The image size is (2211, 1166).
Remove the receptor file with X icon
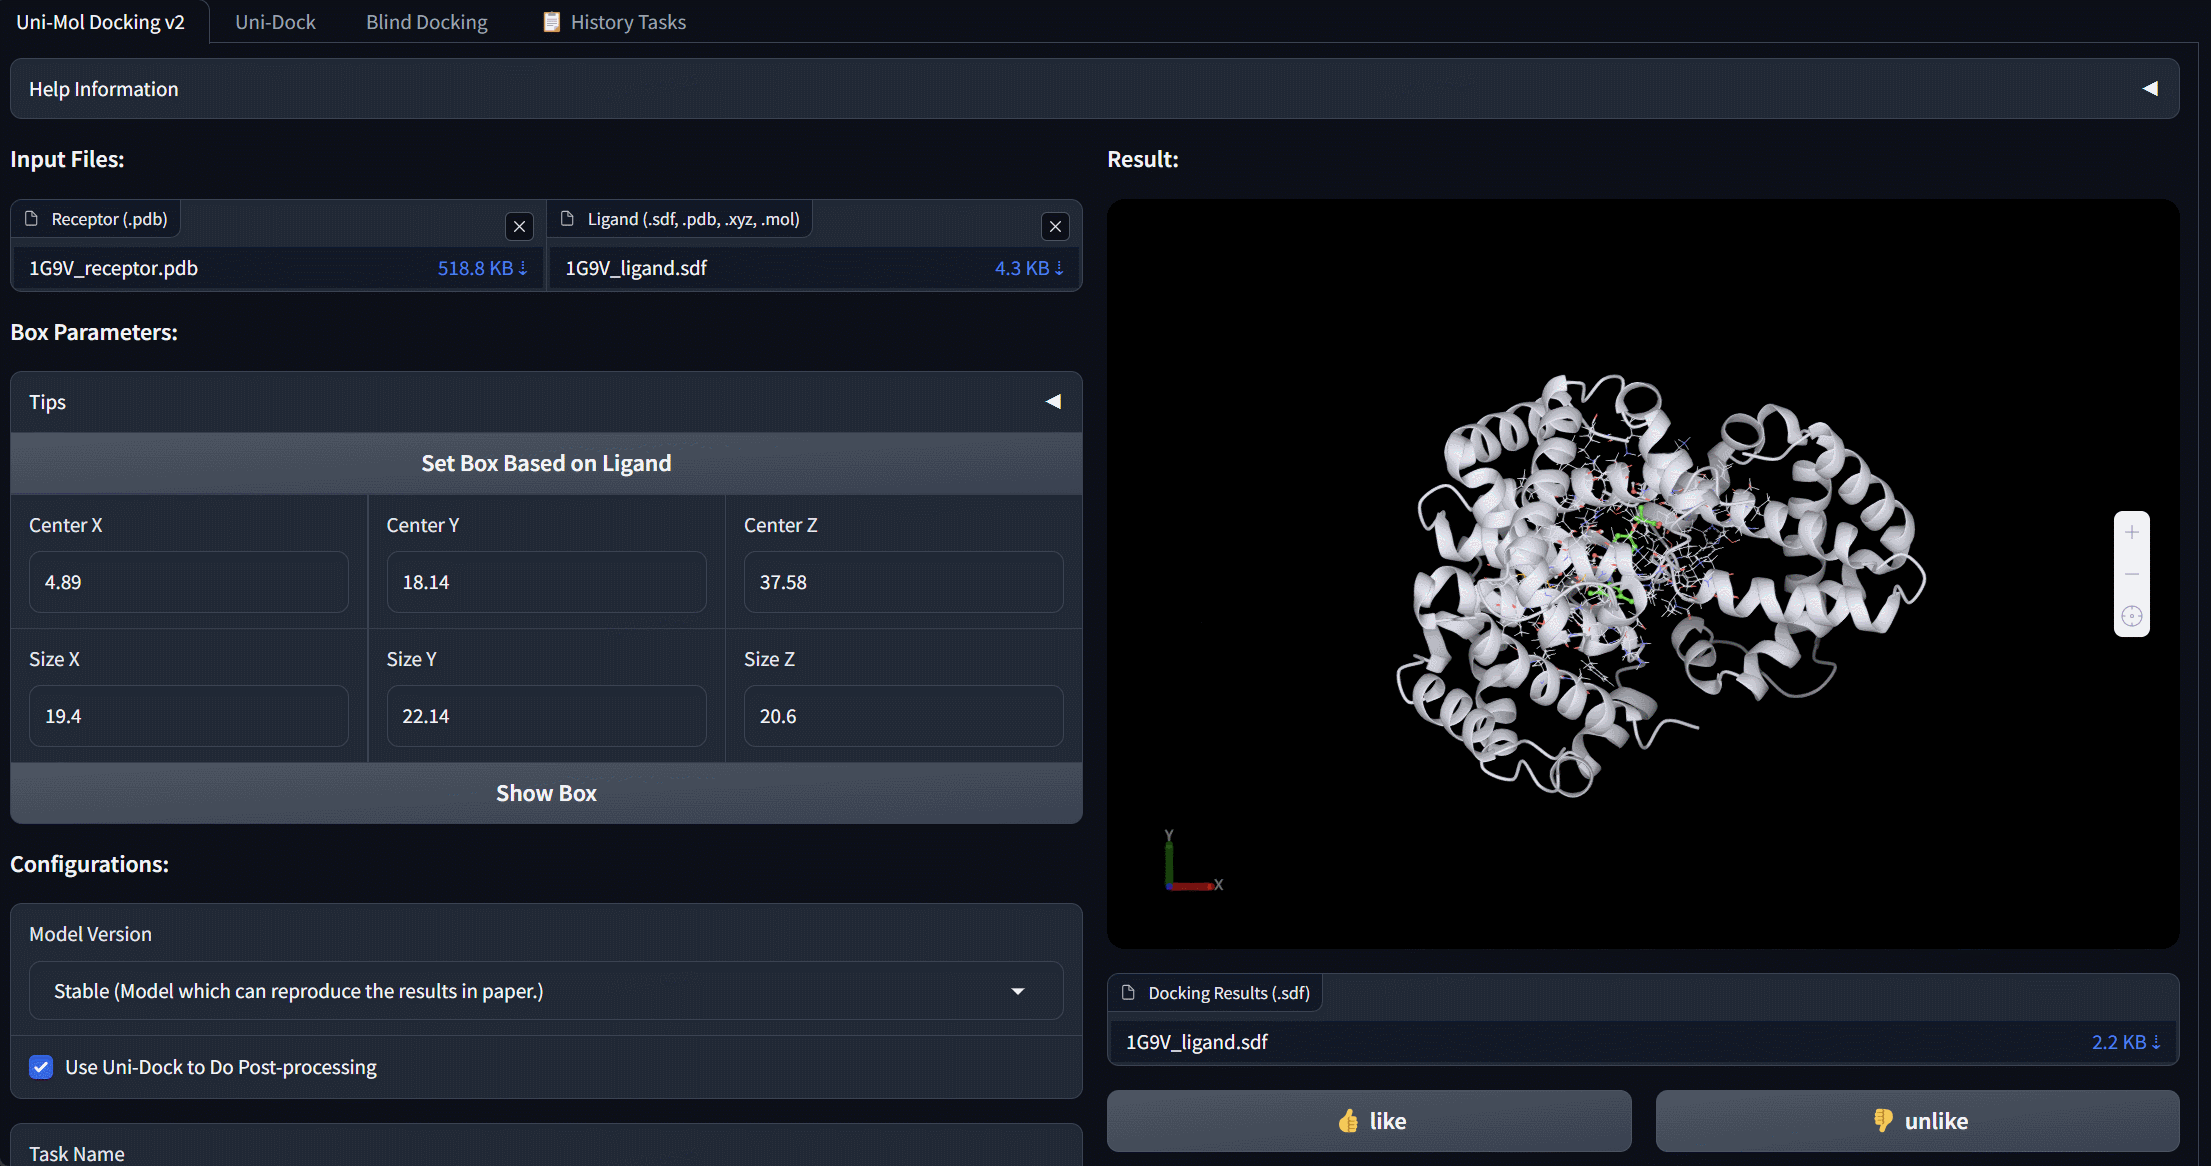[519, 227]
